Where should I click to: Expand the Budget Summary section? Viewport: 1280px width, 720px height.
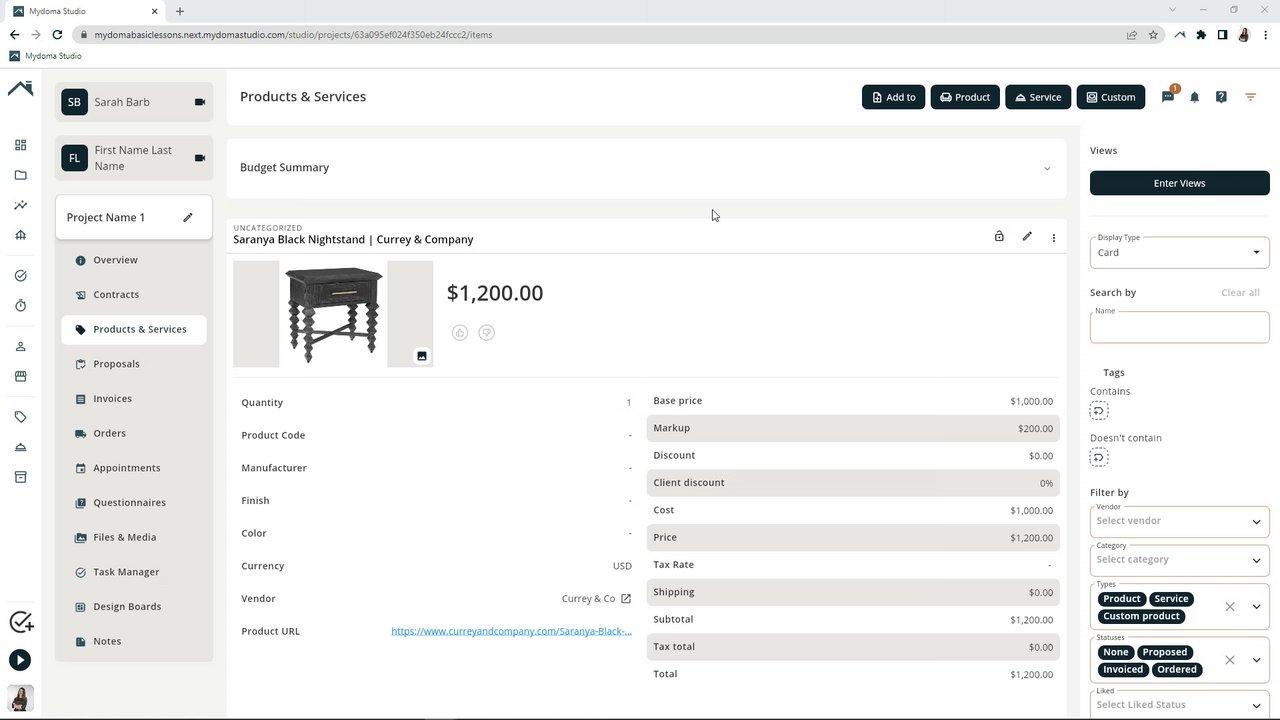click(x=1047, y=168)
